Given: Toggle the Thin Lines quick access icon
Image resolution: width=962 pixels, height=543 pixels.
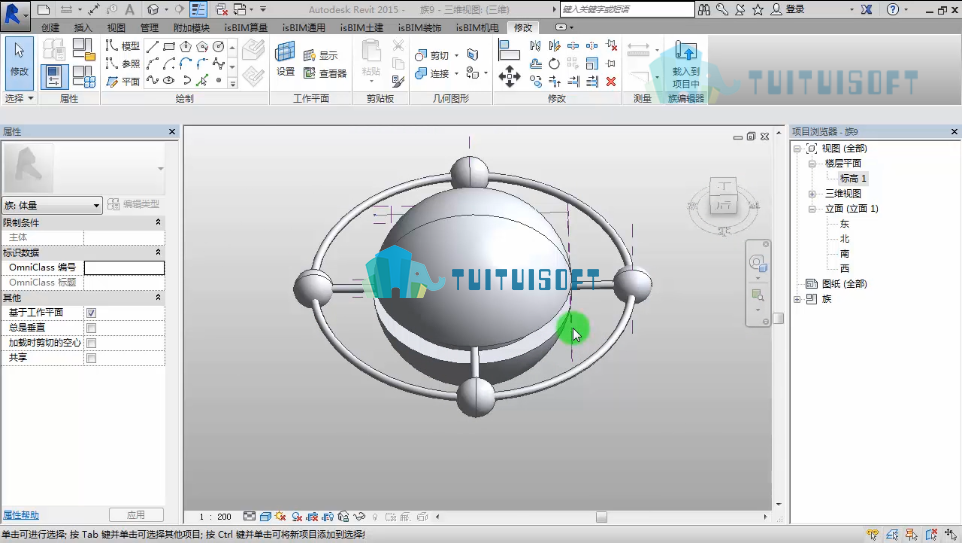Looking at the screenshot, I should (198, 9).
